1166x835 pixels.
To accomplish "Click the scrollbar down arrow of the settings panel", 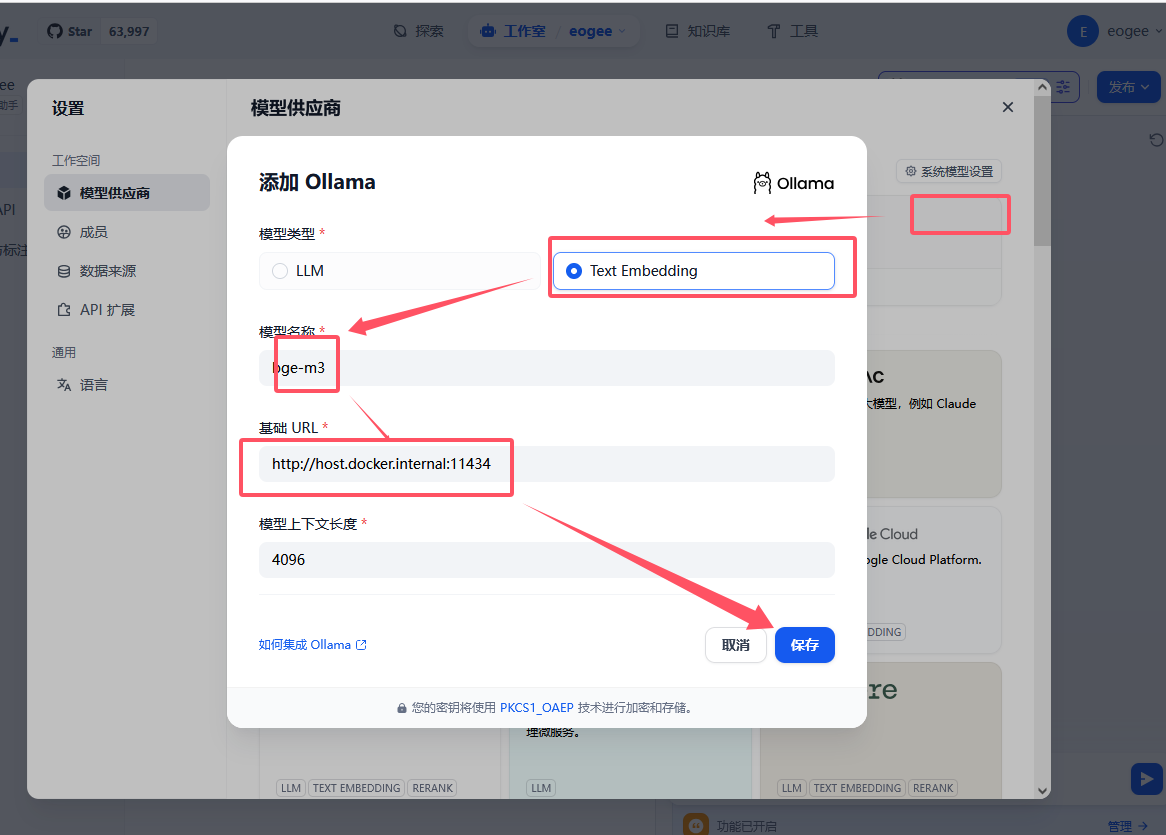I will point(1043,790).
